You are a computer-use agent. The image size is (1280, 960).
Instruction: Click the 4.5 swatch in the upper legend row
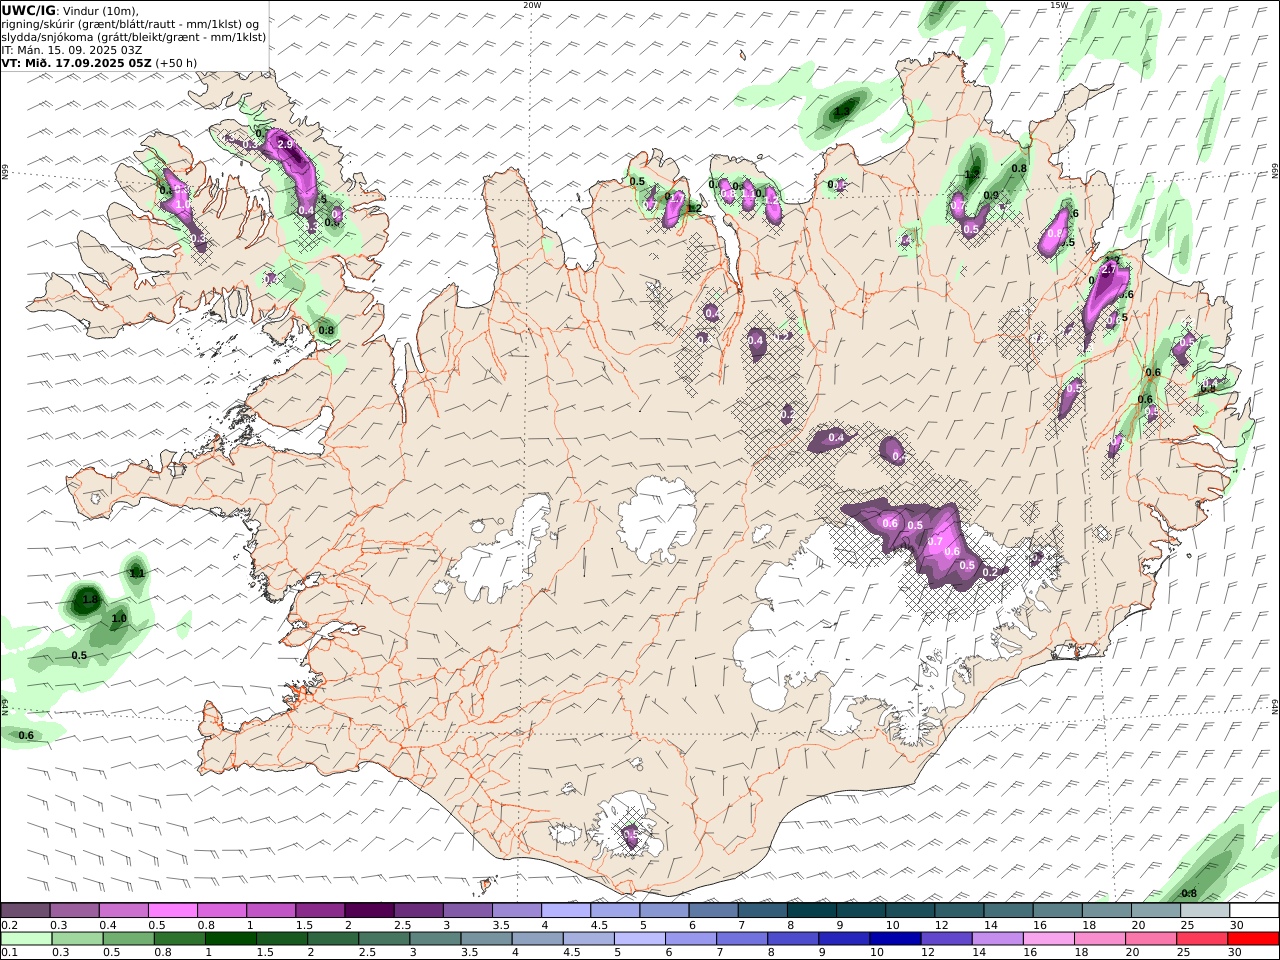614,910
